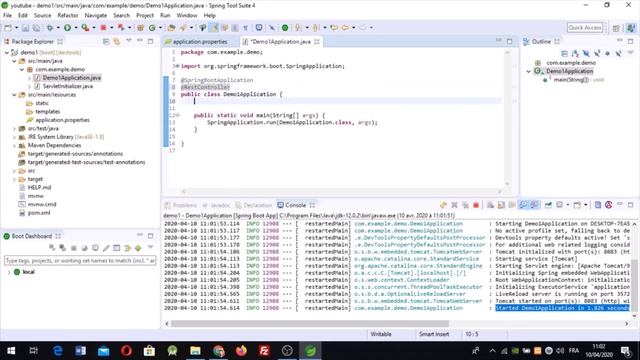Click the Open Console icon in Boot Dashboard
The width and height of the screenshot is (640, 360).
(x=95, y=248)
